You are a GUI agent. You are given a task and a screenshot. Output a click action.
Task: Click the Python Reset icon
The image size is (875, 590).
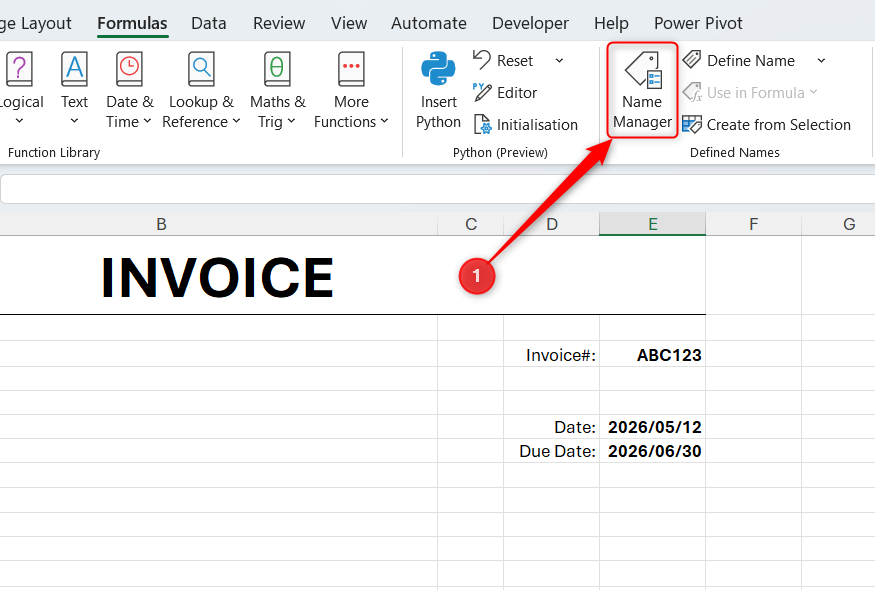[482, 60]
